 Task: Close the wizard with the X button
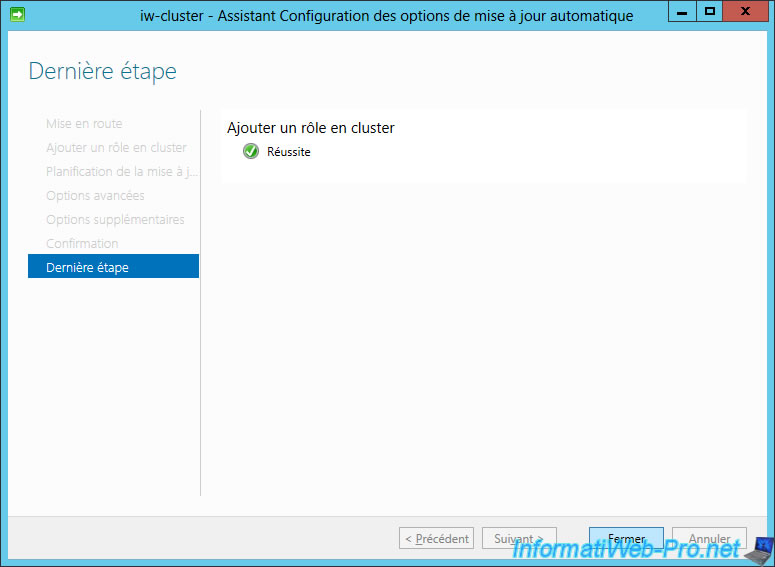(x=745, y=11)
